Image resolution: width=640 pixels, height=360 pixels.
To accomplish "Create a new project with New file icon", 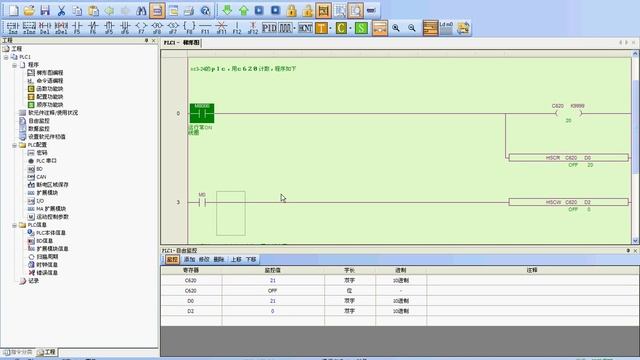I will (x=13, y=11).
